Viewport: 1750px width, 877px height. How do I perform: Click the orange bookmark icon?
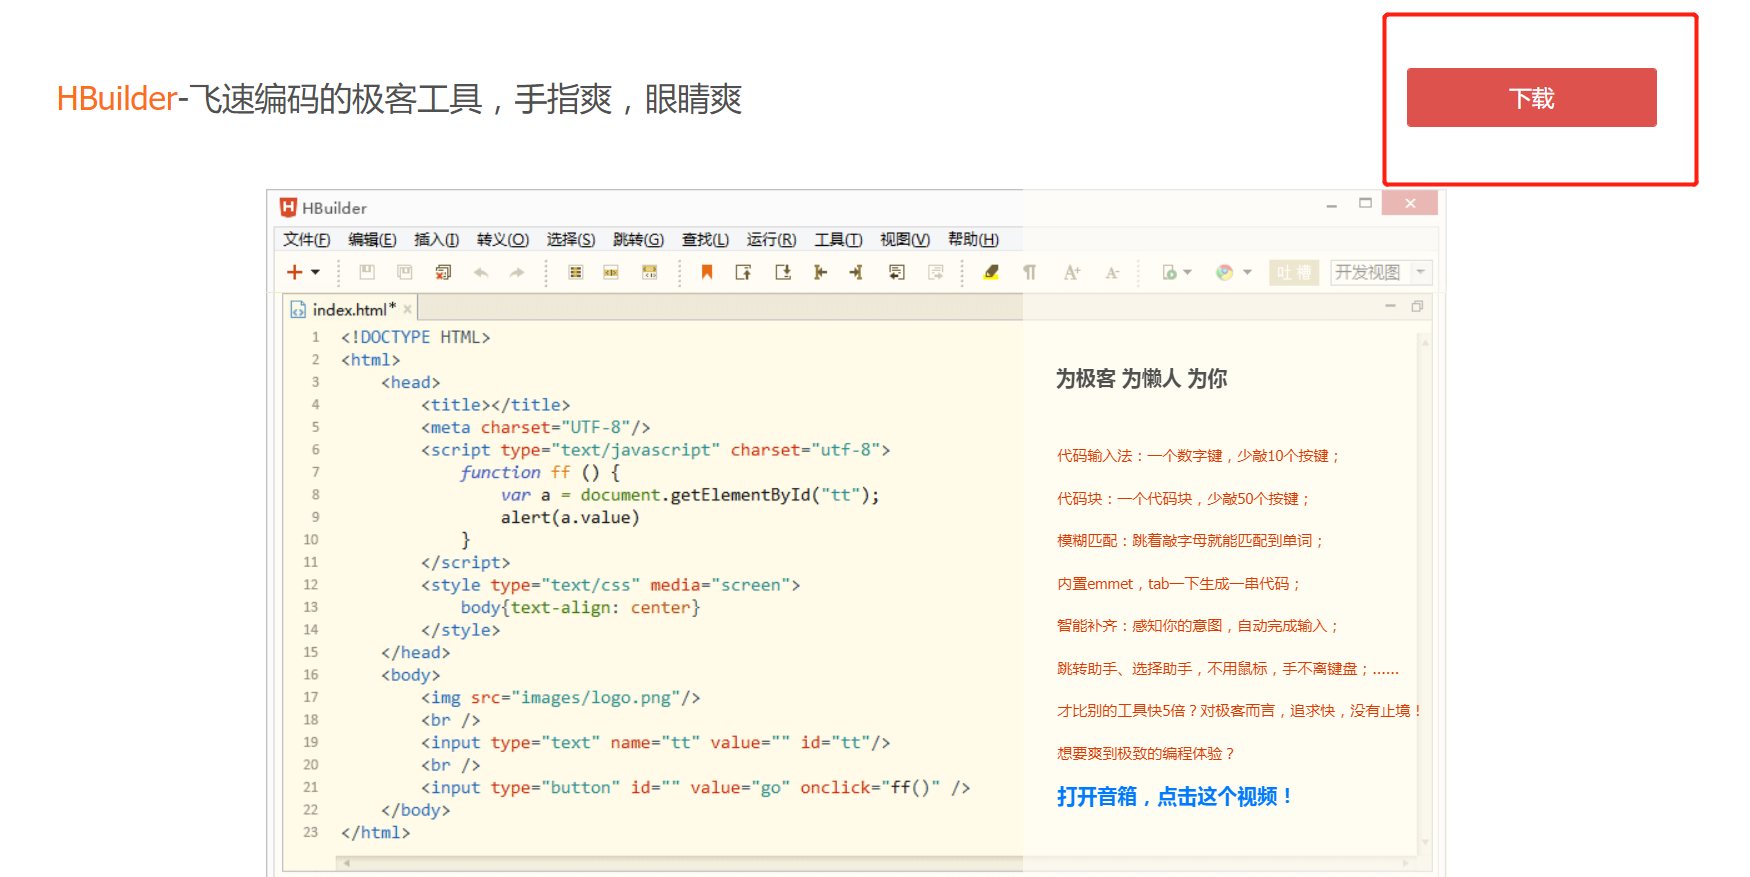pyautogui.click(x=707, y=272)
